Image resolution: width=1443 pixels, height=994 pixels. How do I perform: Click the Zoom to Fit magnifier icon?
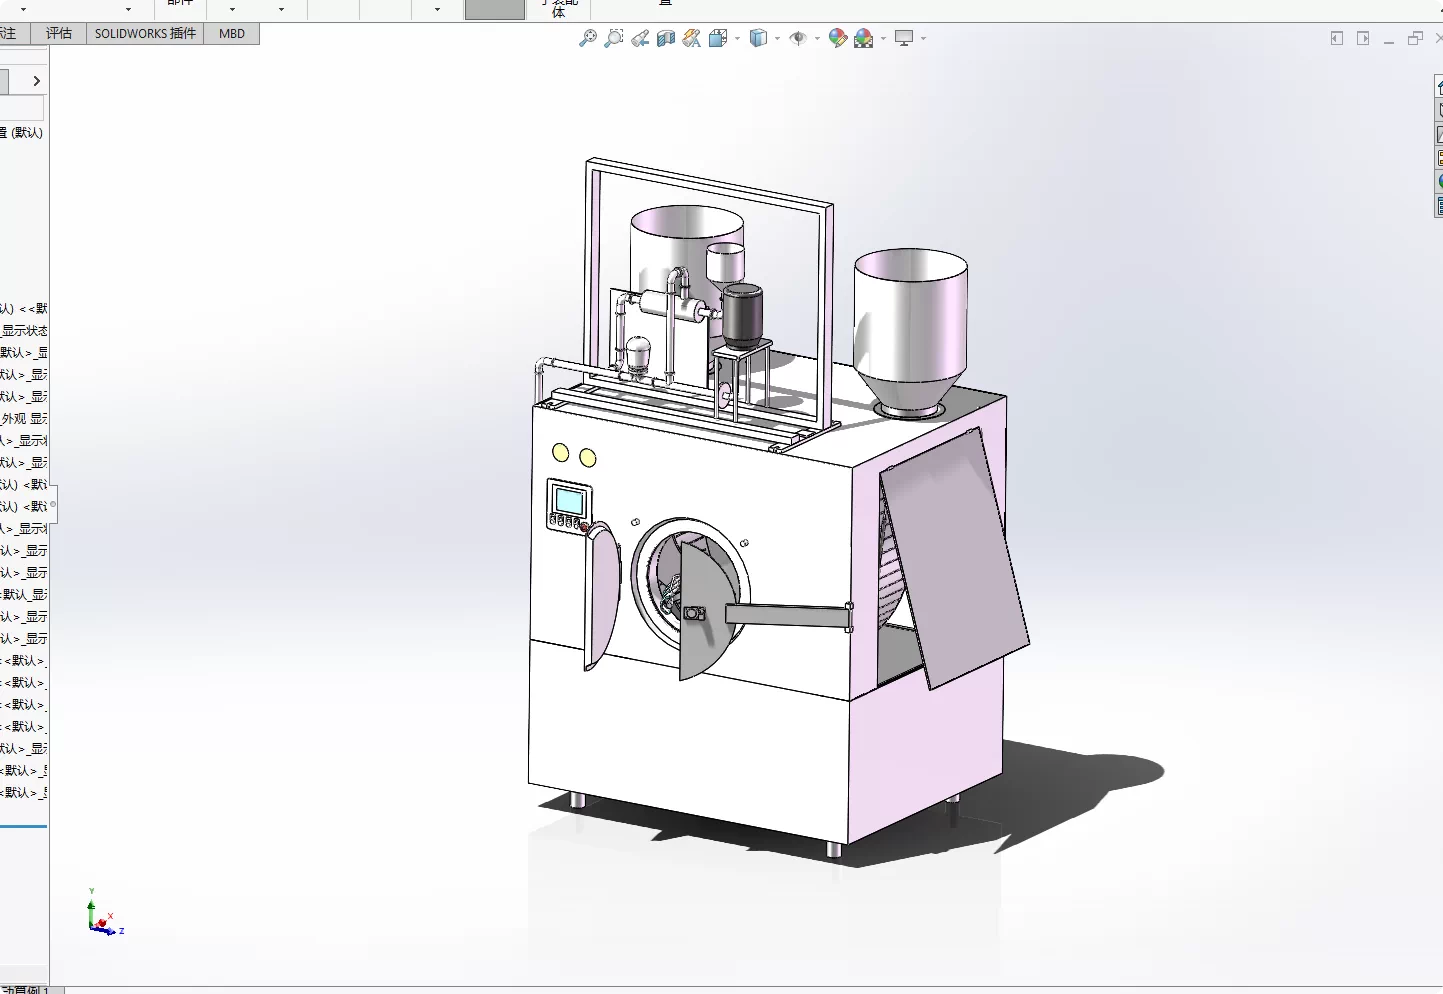click(x=588, y=38)
